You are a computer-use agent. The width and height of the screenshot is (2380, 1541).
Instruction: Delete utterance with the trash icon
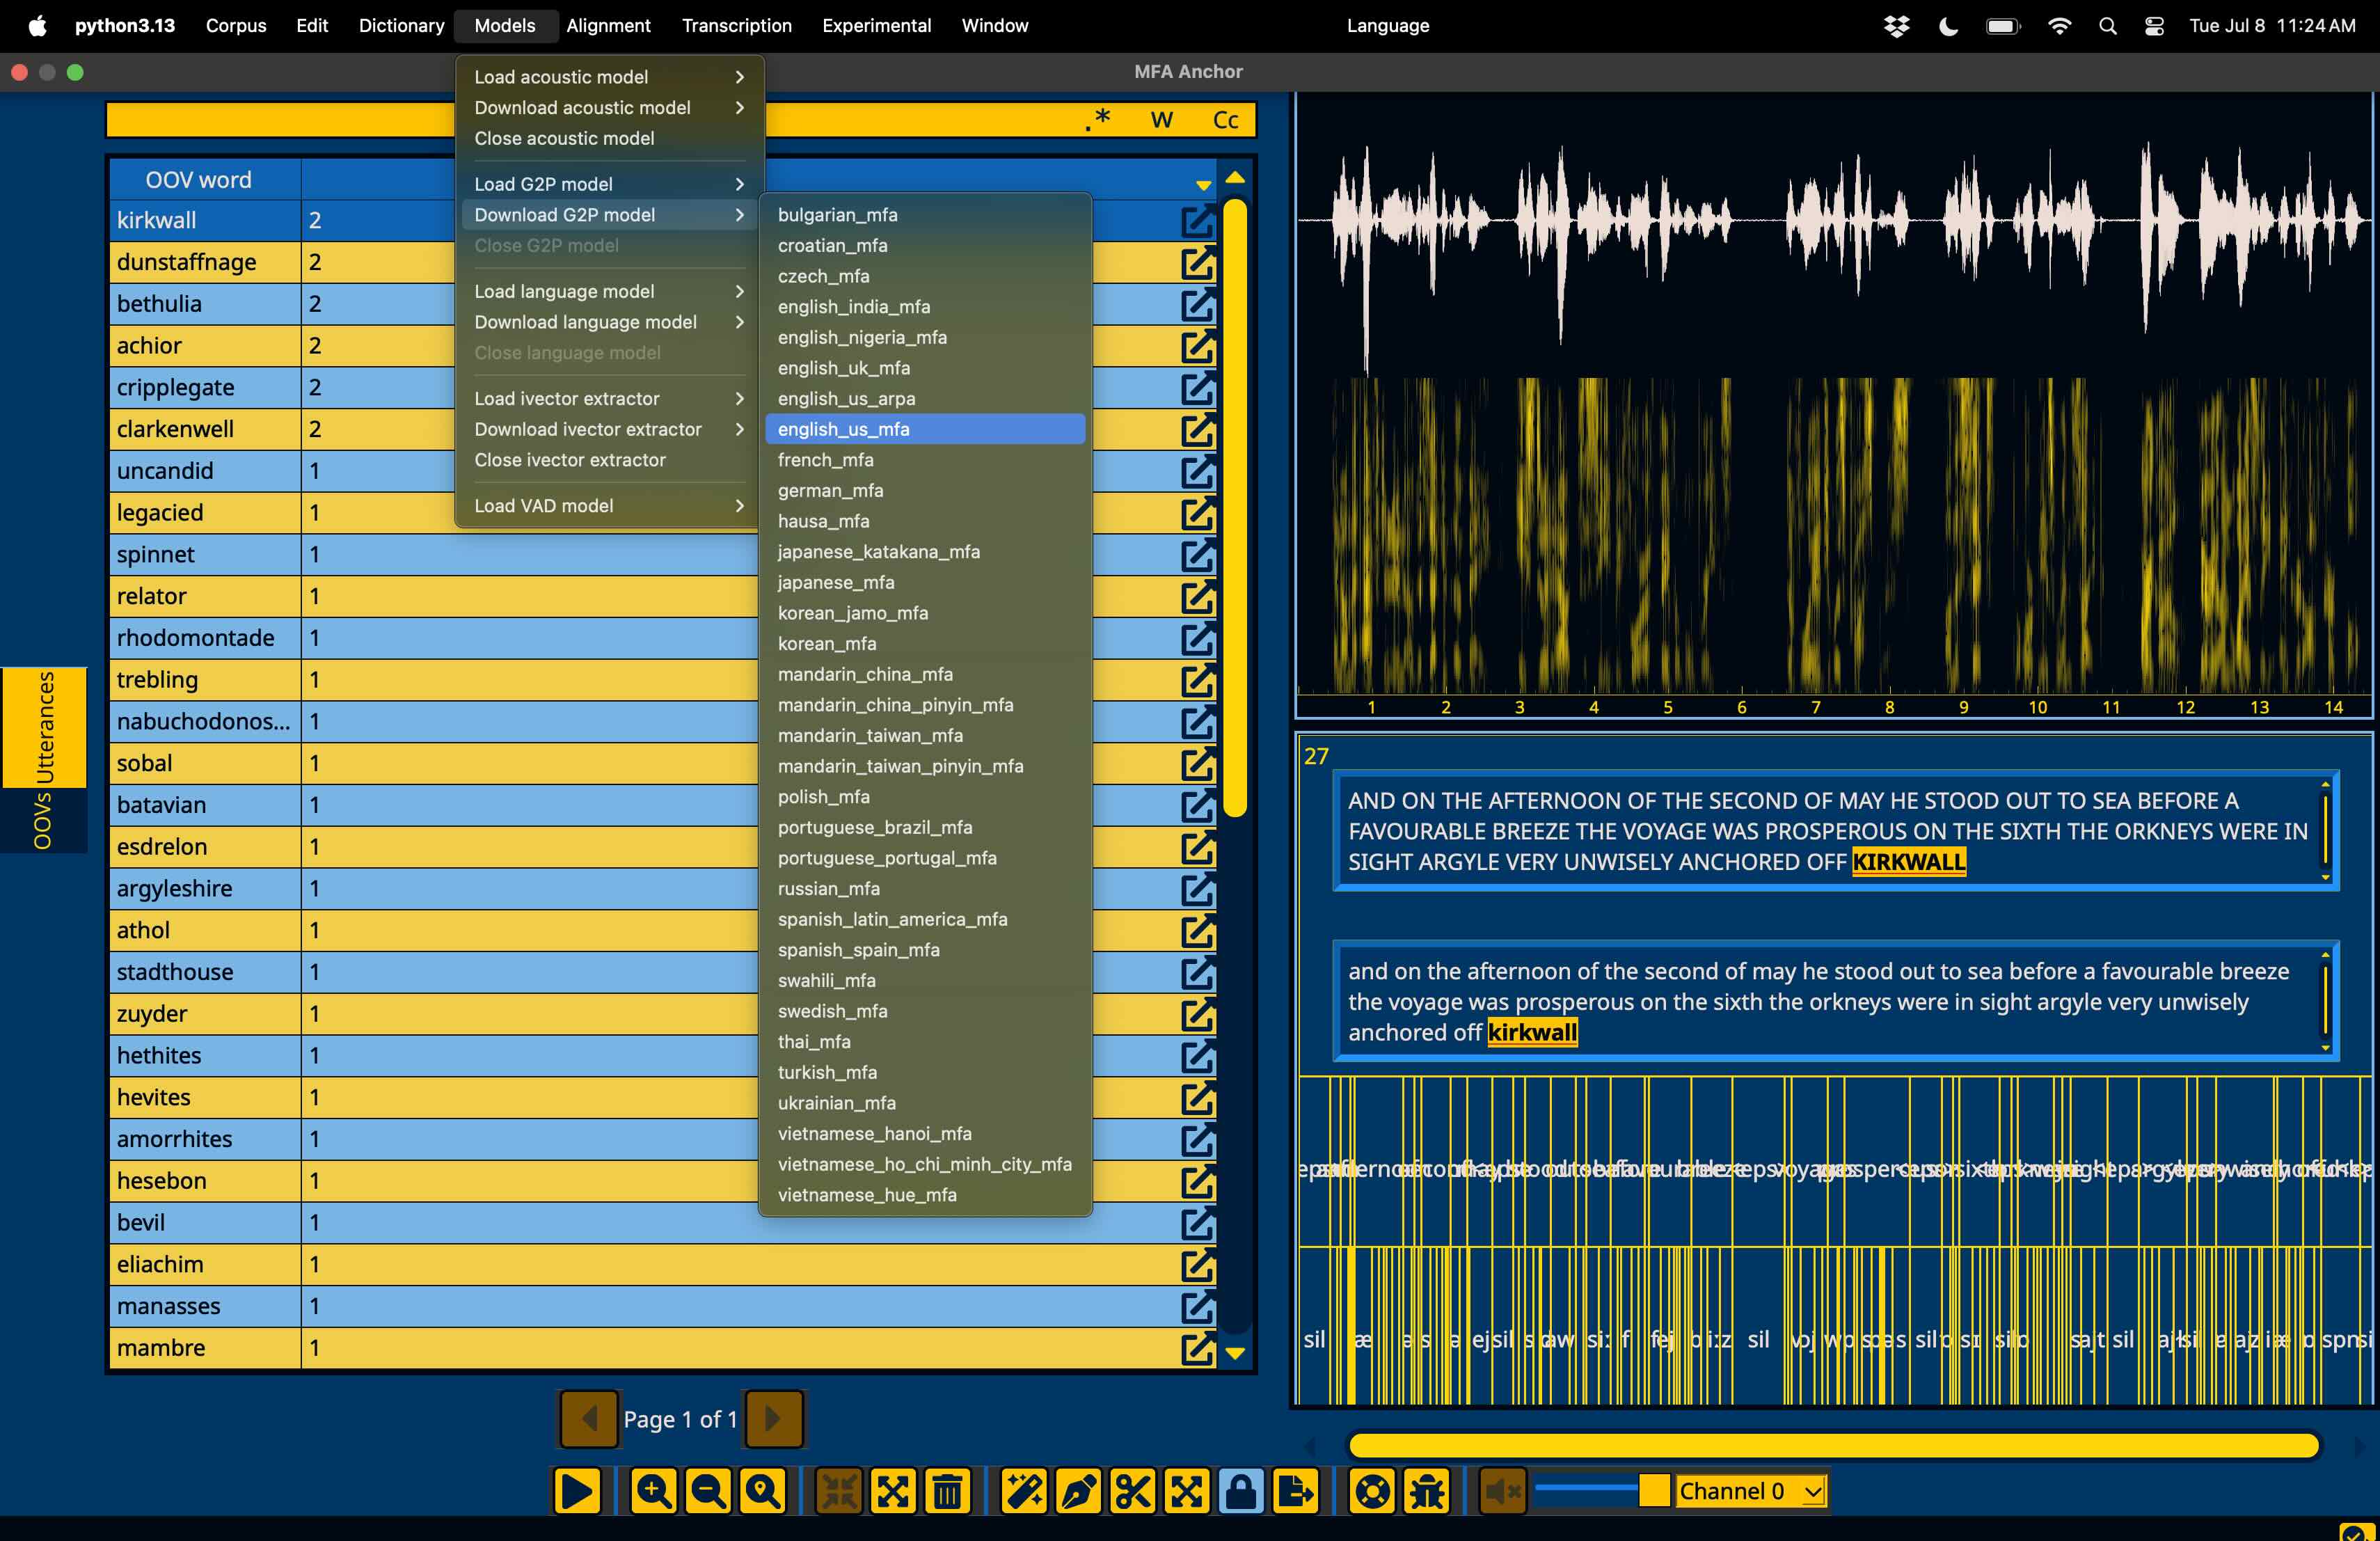click(948, 1492)
